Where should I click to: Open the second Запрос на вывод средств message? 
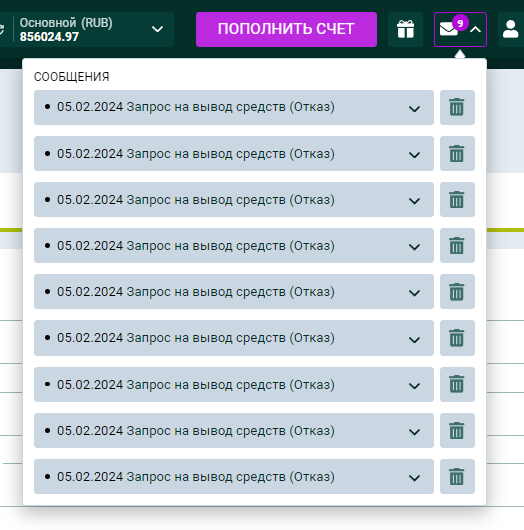[x=234, y=153]
